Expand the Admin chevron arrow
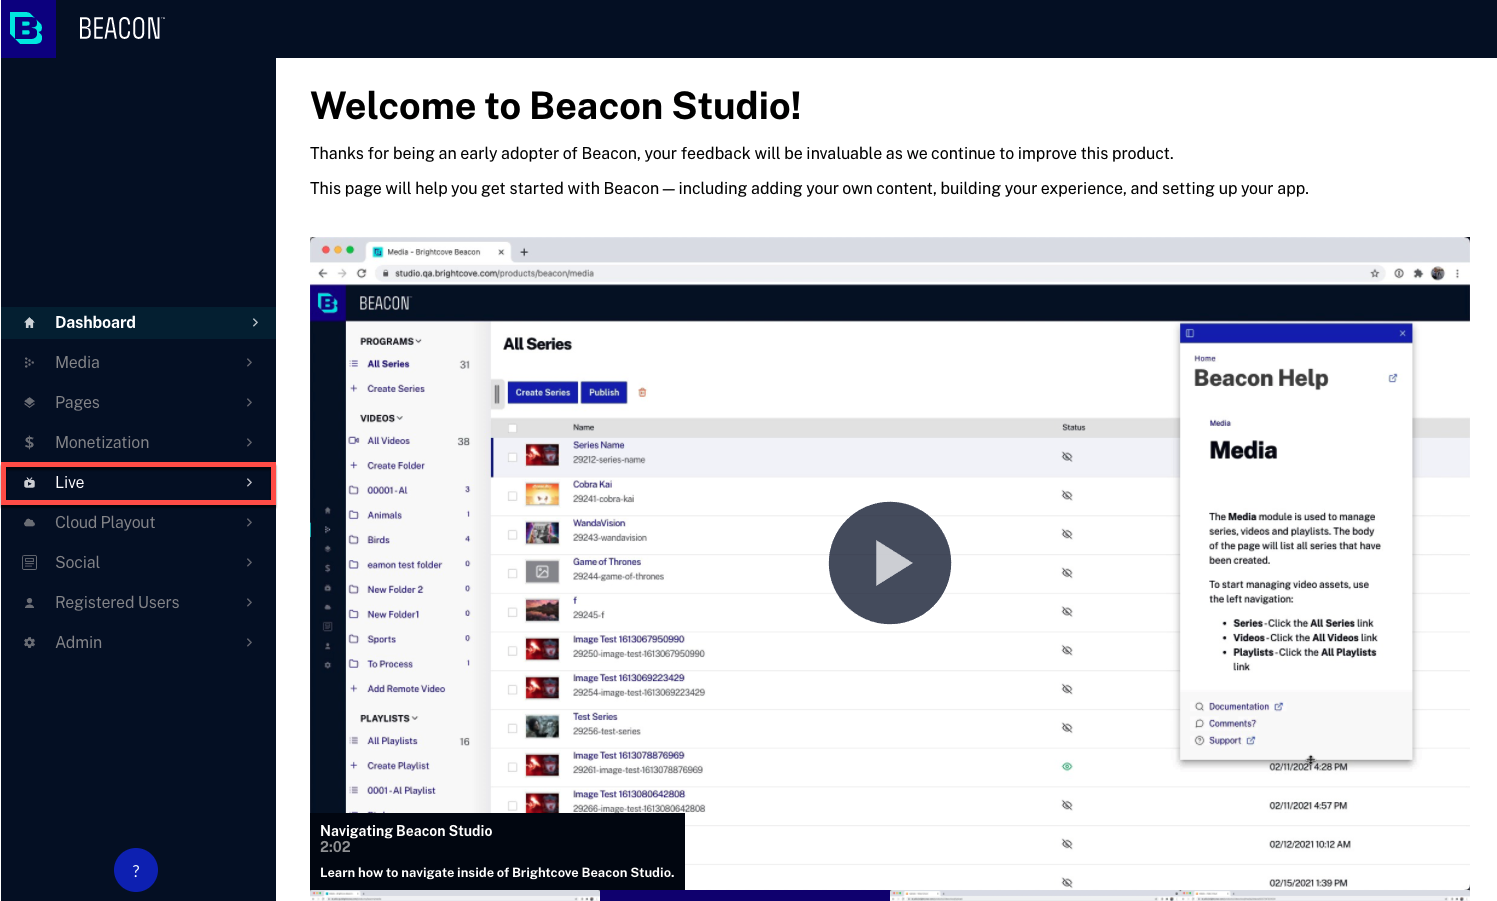The height and width of the screenshot is (901, 1497). (x=249, y=642)
